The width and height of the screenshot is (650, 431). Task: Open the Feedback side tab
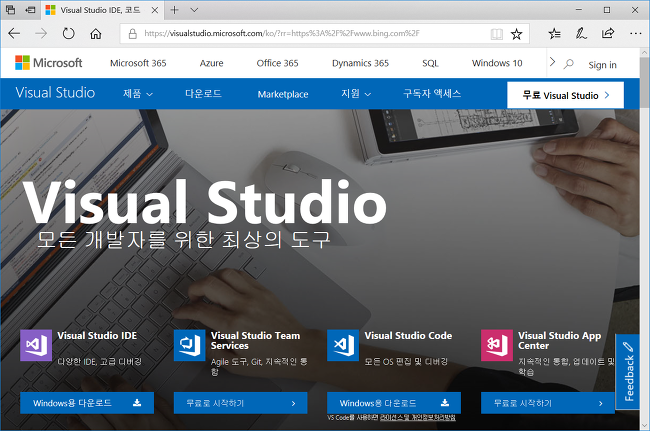(x=628, y=371)
